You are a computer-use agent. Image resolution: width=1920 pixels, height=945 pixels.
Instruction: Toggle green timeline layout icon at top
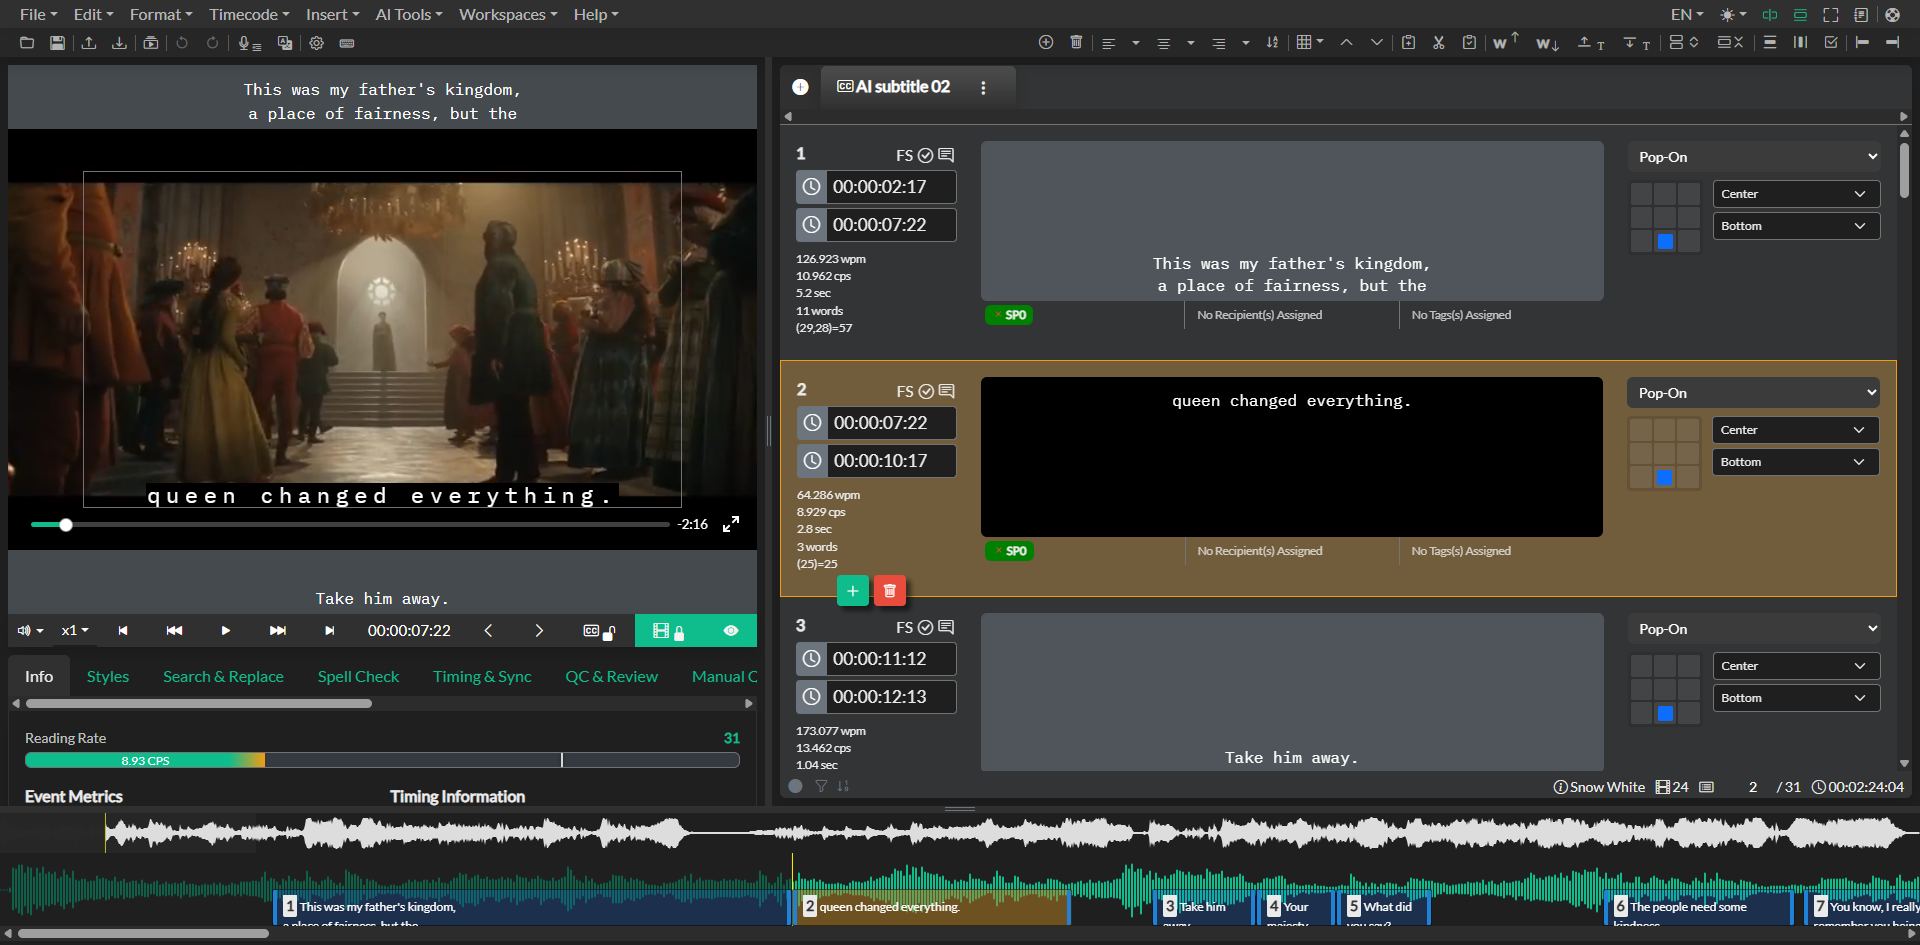[1800, 15]
